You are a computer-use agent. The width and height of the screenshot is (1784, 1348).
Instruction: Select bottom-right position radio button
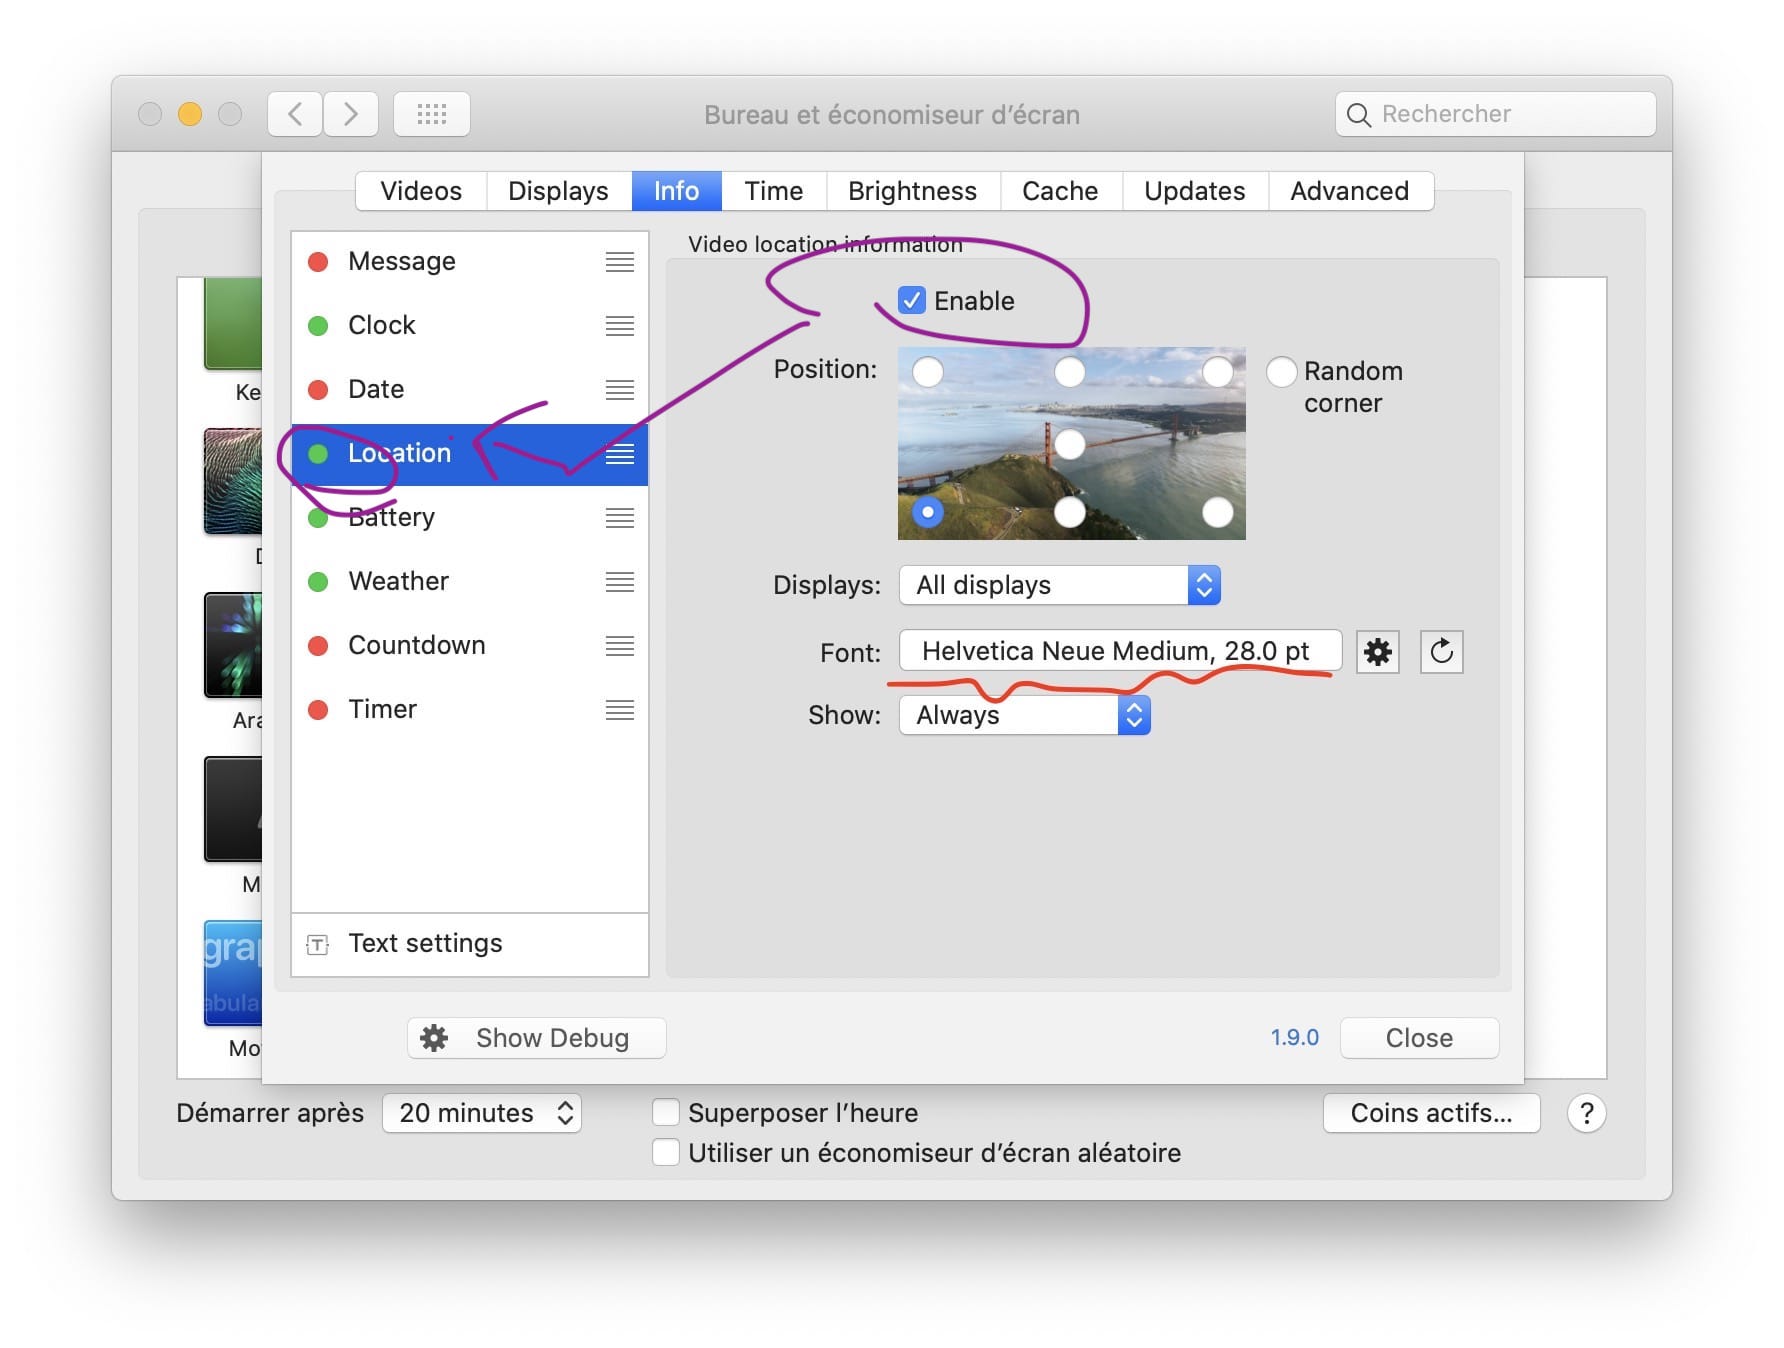(1217, 512)
